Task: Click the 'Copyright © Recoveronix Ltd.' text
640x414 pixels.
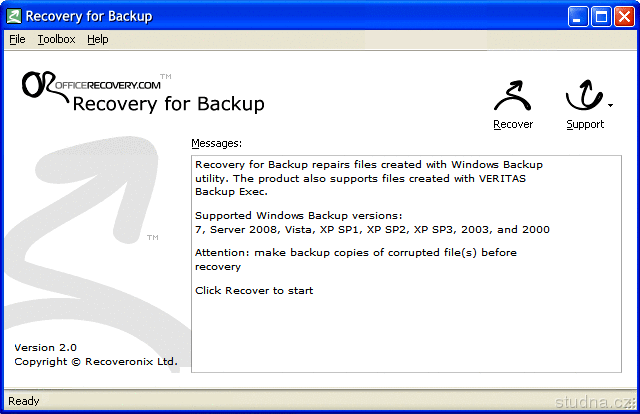Action: pyautogui.click(x=96, y=362)
